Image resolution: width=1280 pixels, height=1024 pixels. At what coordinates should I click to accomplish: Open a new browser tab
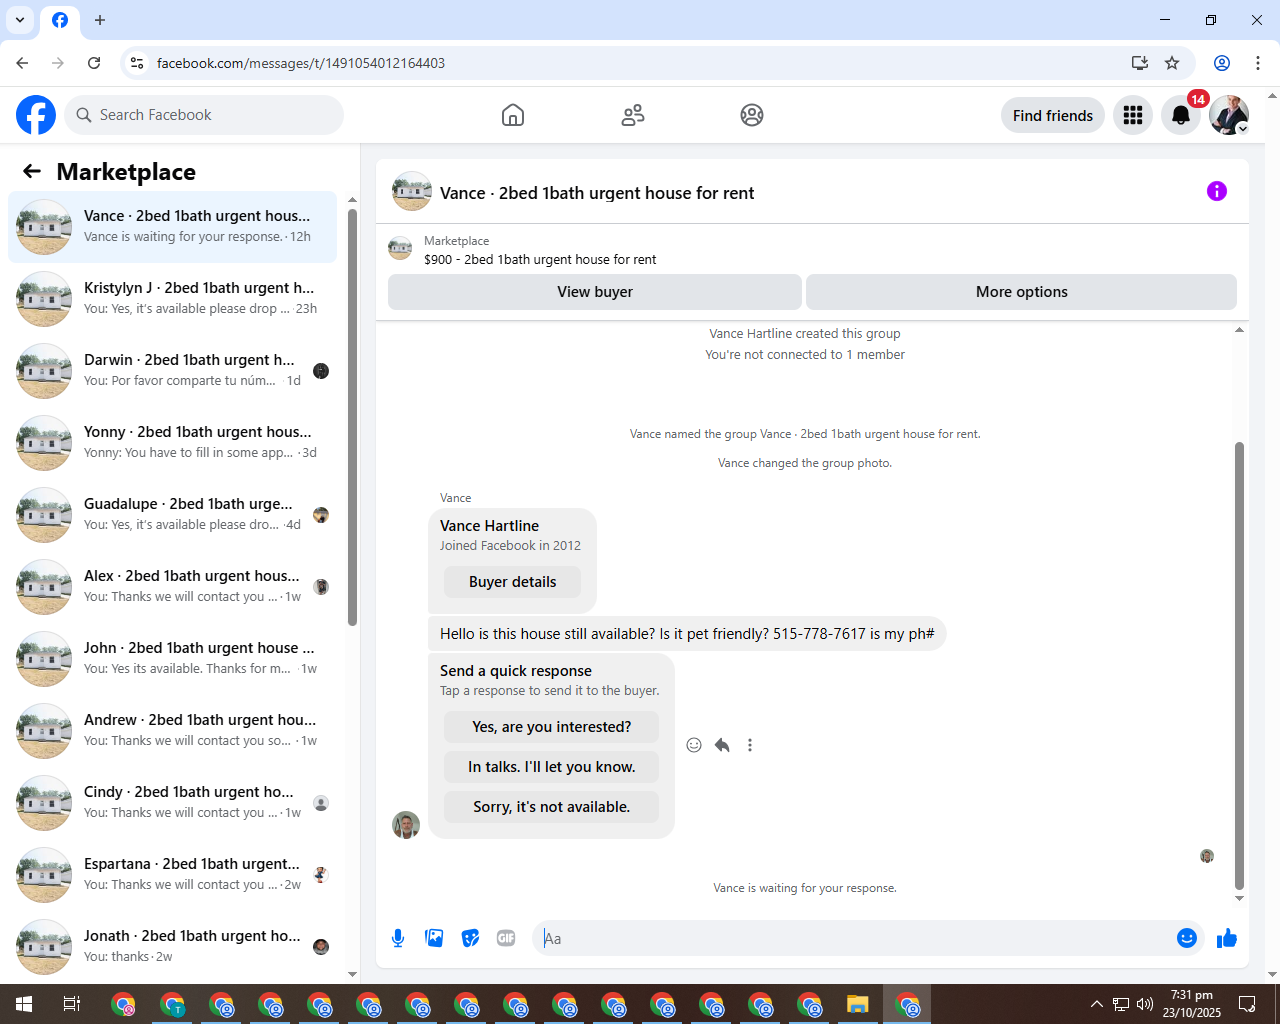tap(100, 20)
